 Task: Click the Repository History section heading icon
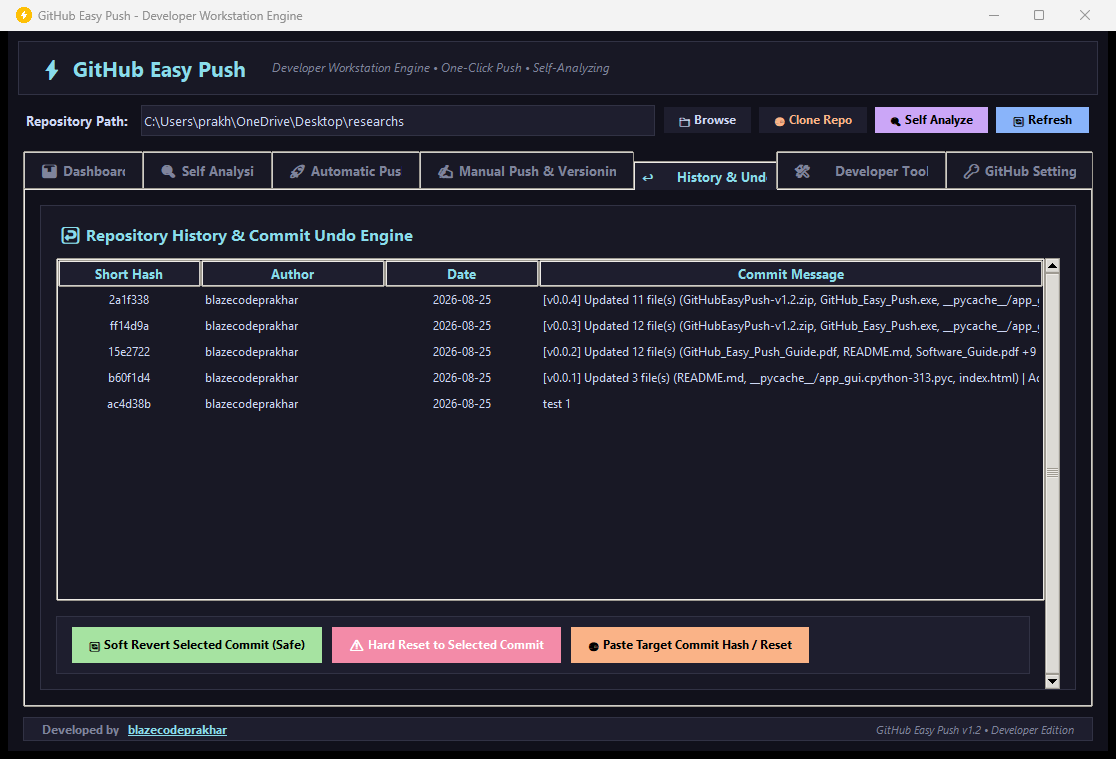pyautogui.click(x=70, y=235)
